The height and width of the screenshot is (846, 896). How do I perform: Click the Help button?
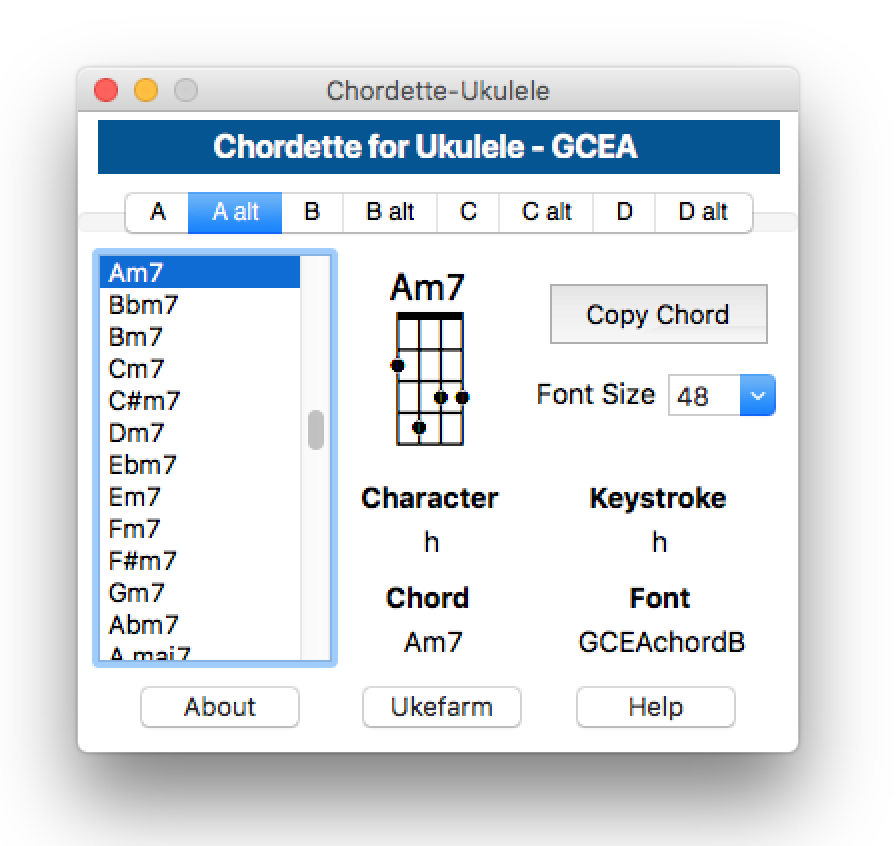tap(655, 707)
